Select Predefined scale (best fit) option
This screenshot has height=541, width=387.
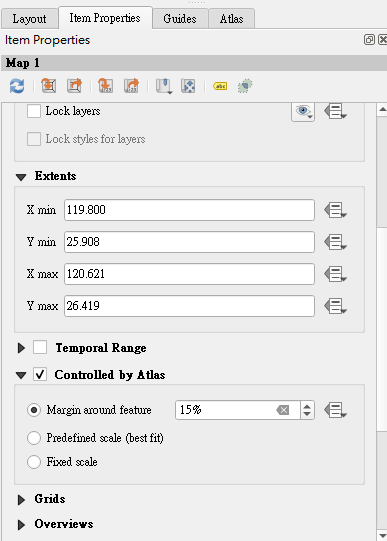[34, 438]
